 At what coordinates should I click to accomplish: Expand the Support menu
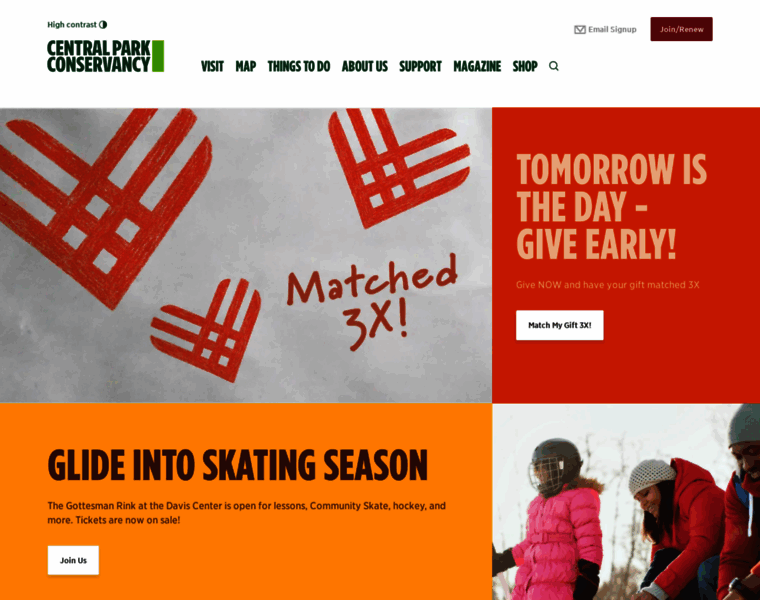click(x=420, y=66)
